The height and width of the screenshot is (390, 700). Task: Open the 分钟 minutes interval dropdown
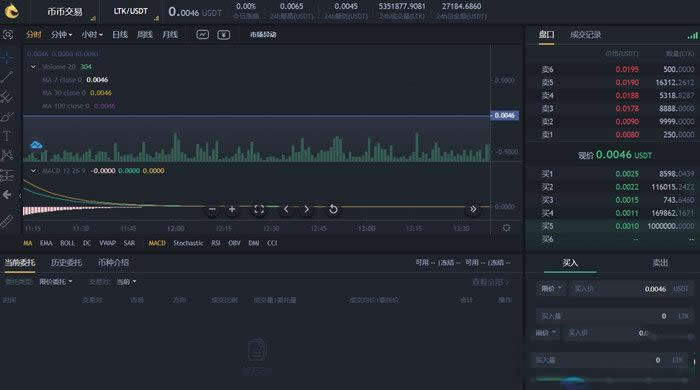(62, 34)
